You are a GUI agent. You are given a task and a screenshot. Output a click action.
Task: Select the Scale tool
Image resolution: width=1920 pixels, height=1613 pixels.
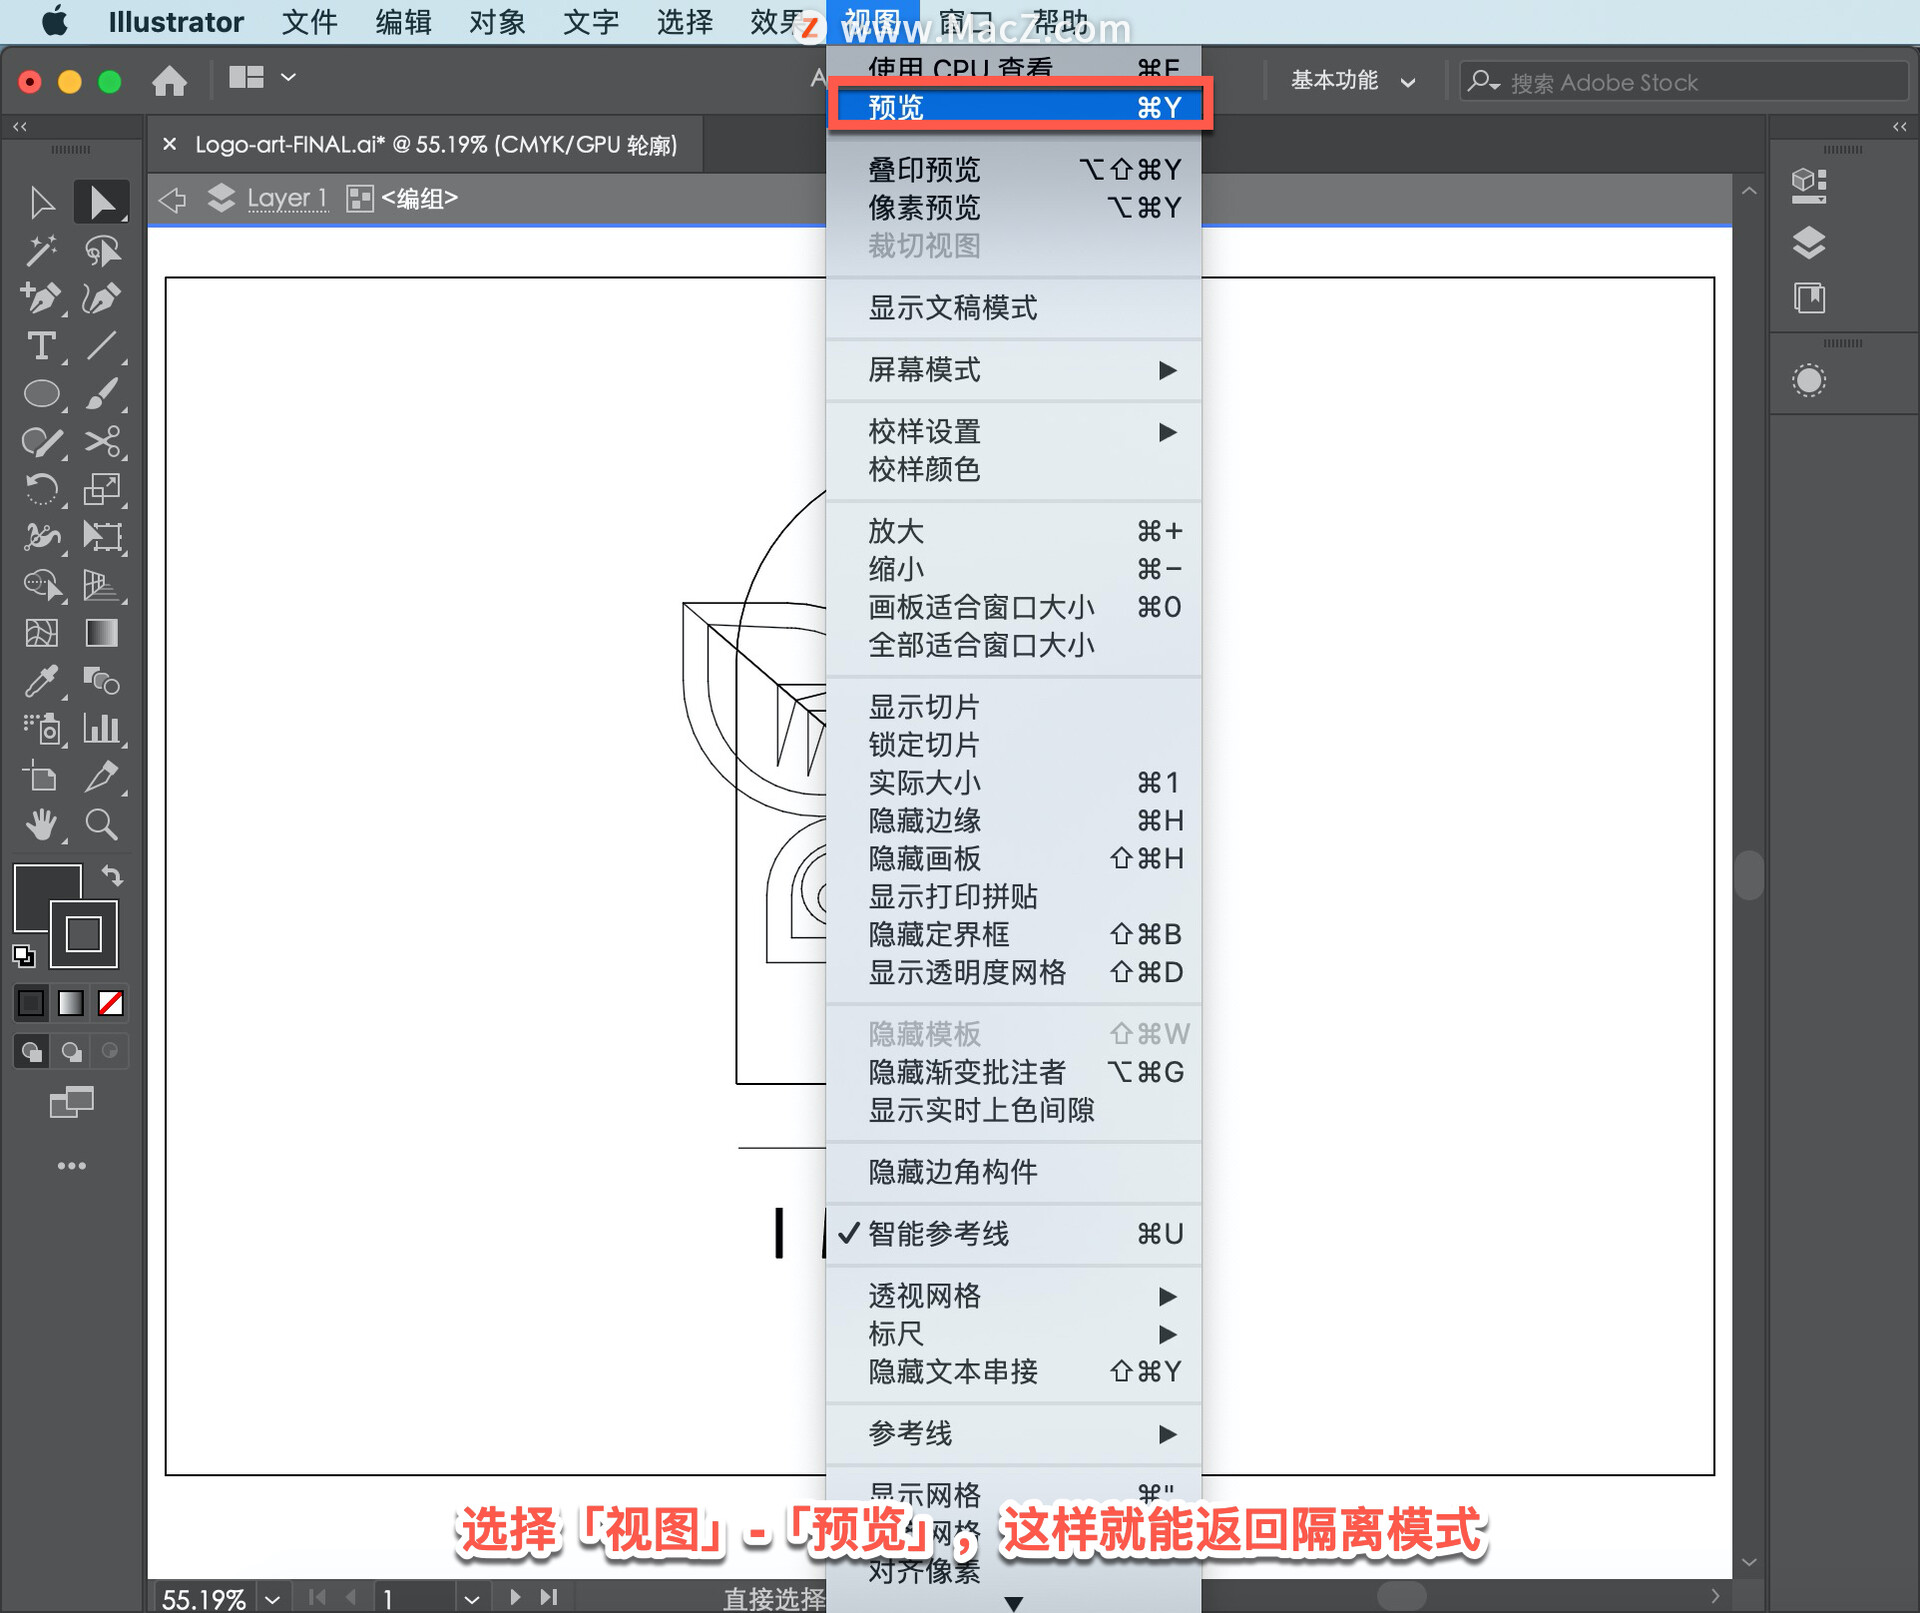101,490
